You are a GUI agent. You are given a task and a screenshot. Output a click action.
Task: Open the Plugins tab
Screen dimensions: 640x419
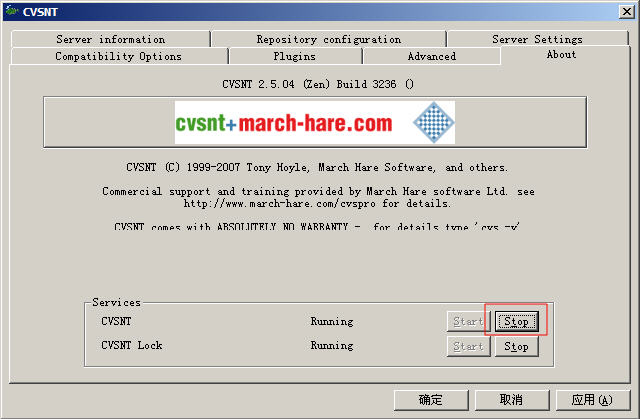tap(294, 56)
